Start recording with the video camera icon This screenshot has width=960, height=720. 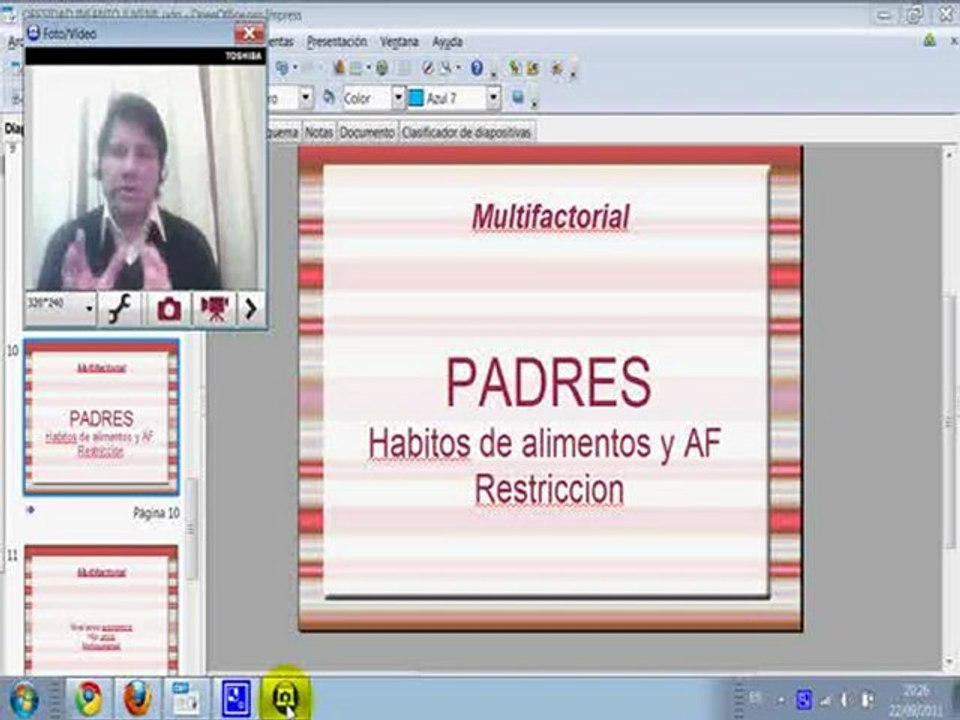[x=215, y=309]
